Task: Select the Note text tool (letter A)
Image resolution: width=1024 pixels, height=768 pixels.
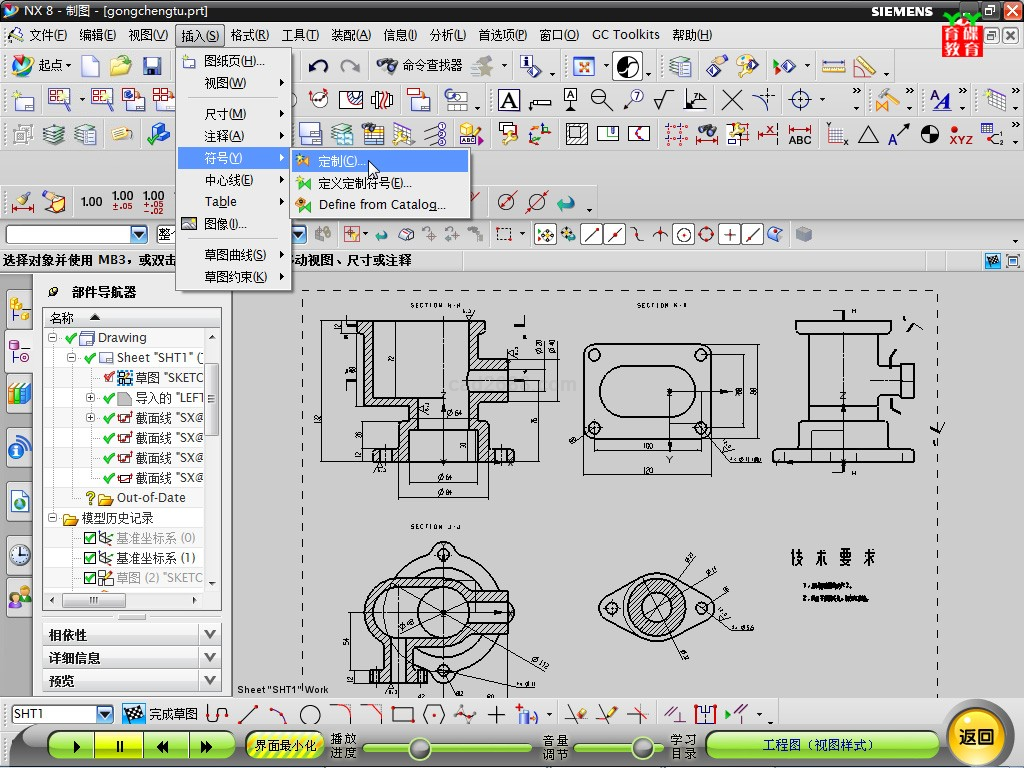Action: coord(509,100)
